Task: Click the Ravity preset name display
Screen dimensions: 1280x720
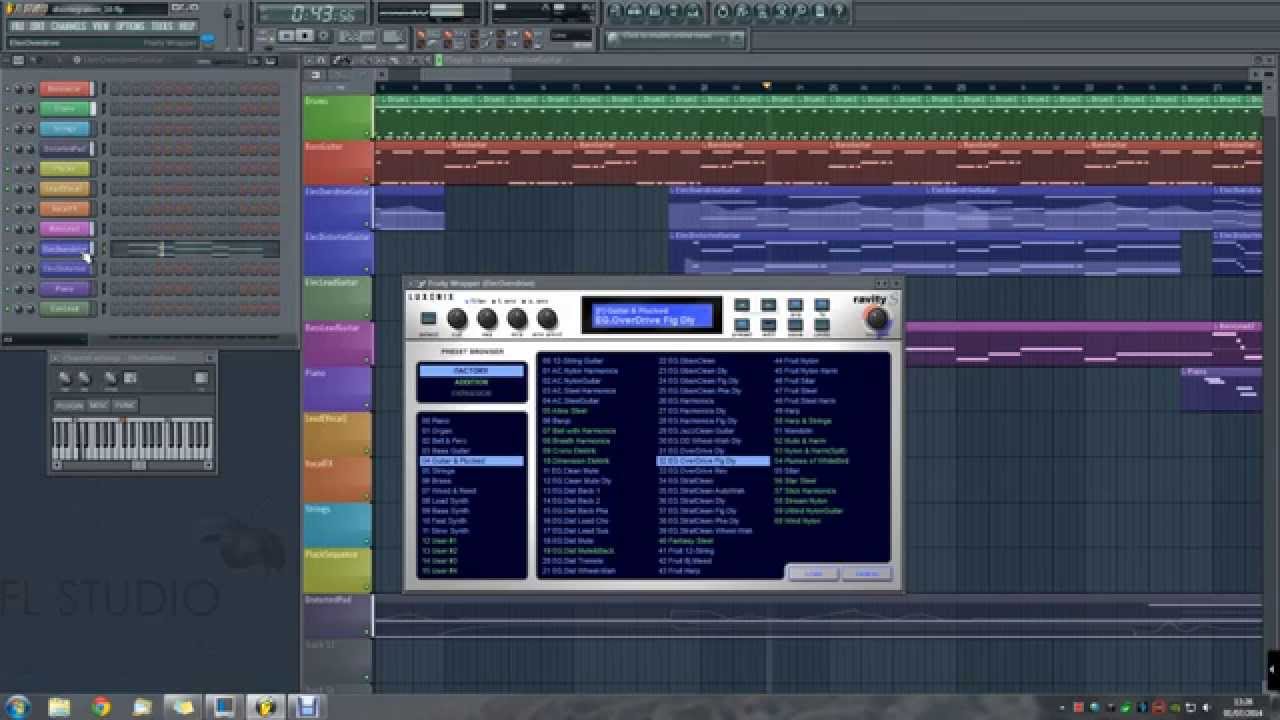Action: pyautogui.click(x=651, y=315)
